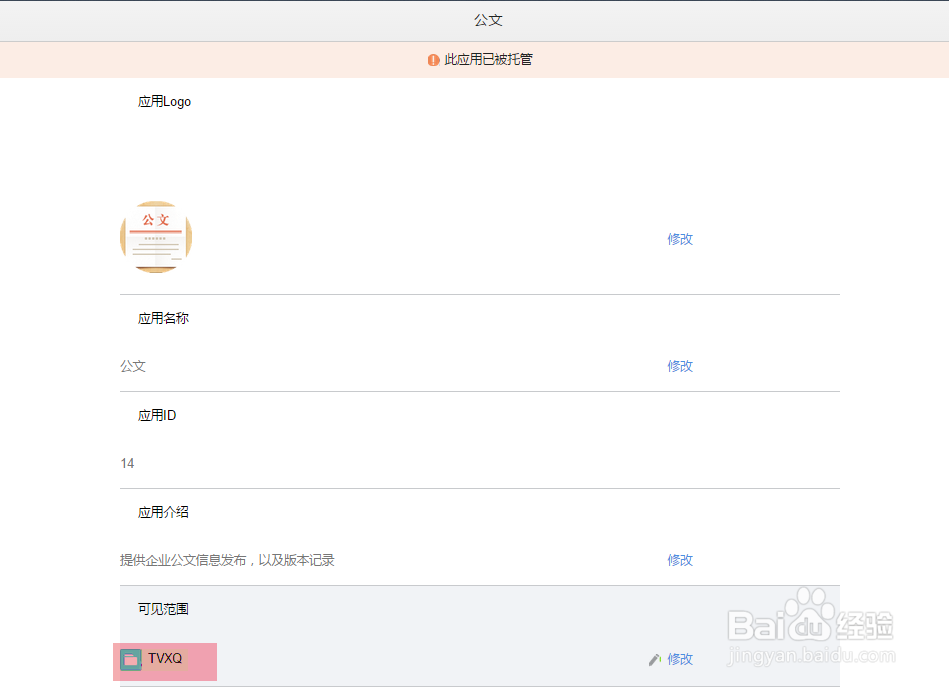The height and width of the screenshot is (688, 949).
Task: Click the 修改 link next to the app logo
Action: tap(680, 239)
